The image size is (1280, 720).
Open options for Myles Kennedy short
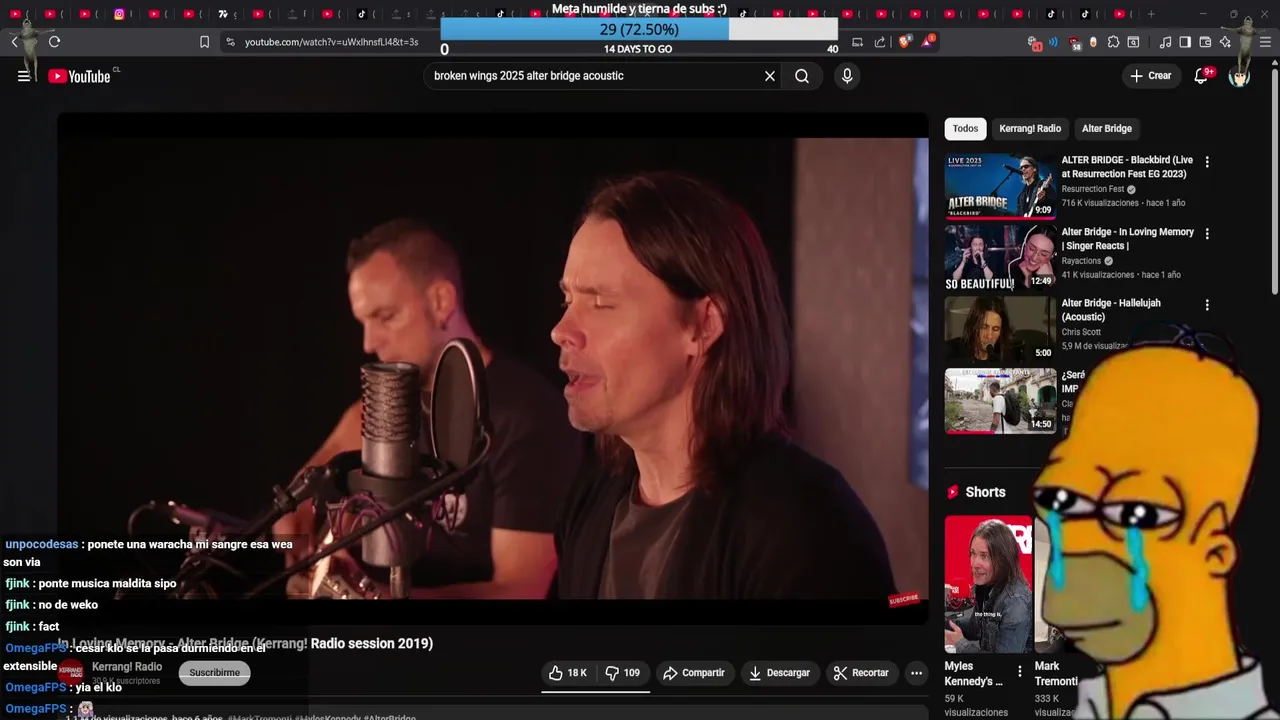pyautogui.click(x=1019, y=672)
